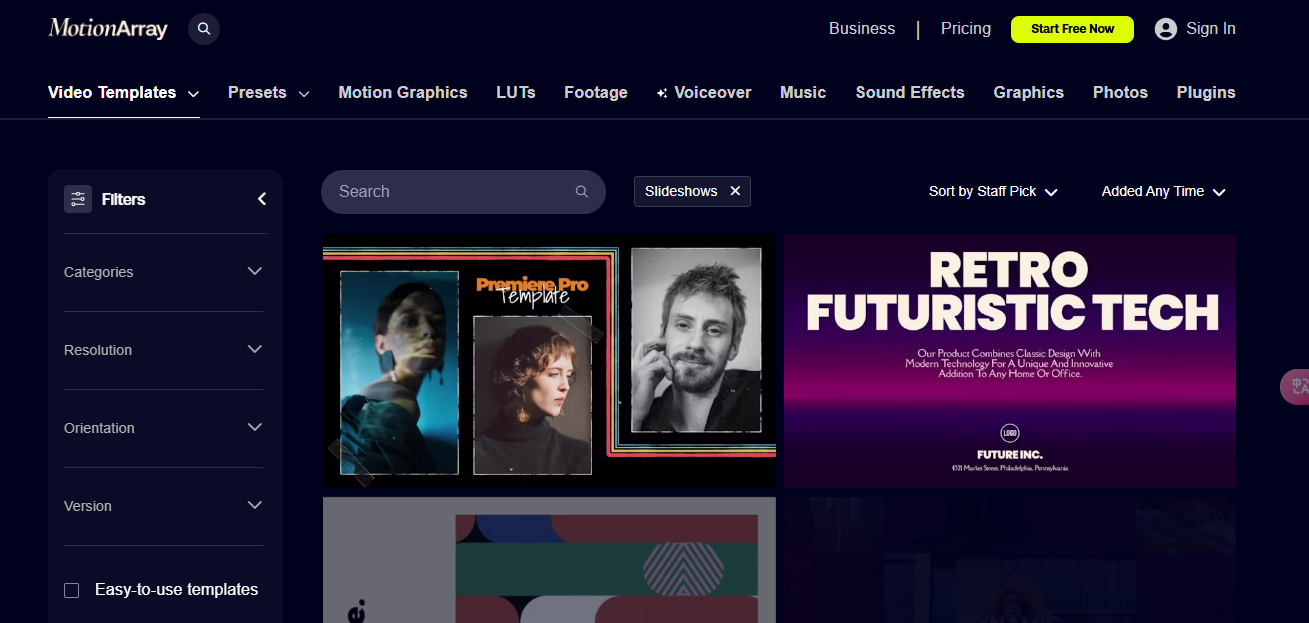This screenshot has width=1309, height=623.
Task: Go to the Photos section
Action: 1120,92
